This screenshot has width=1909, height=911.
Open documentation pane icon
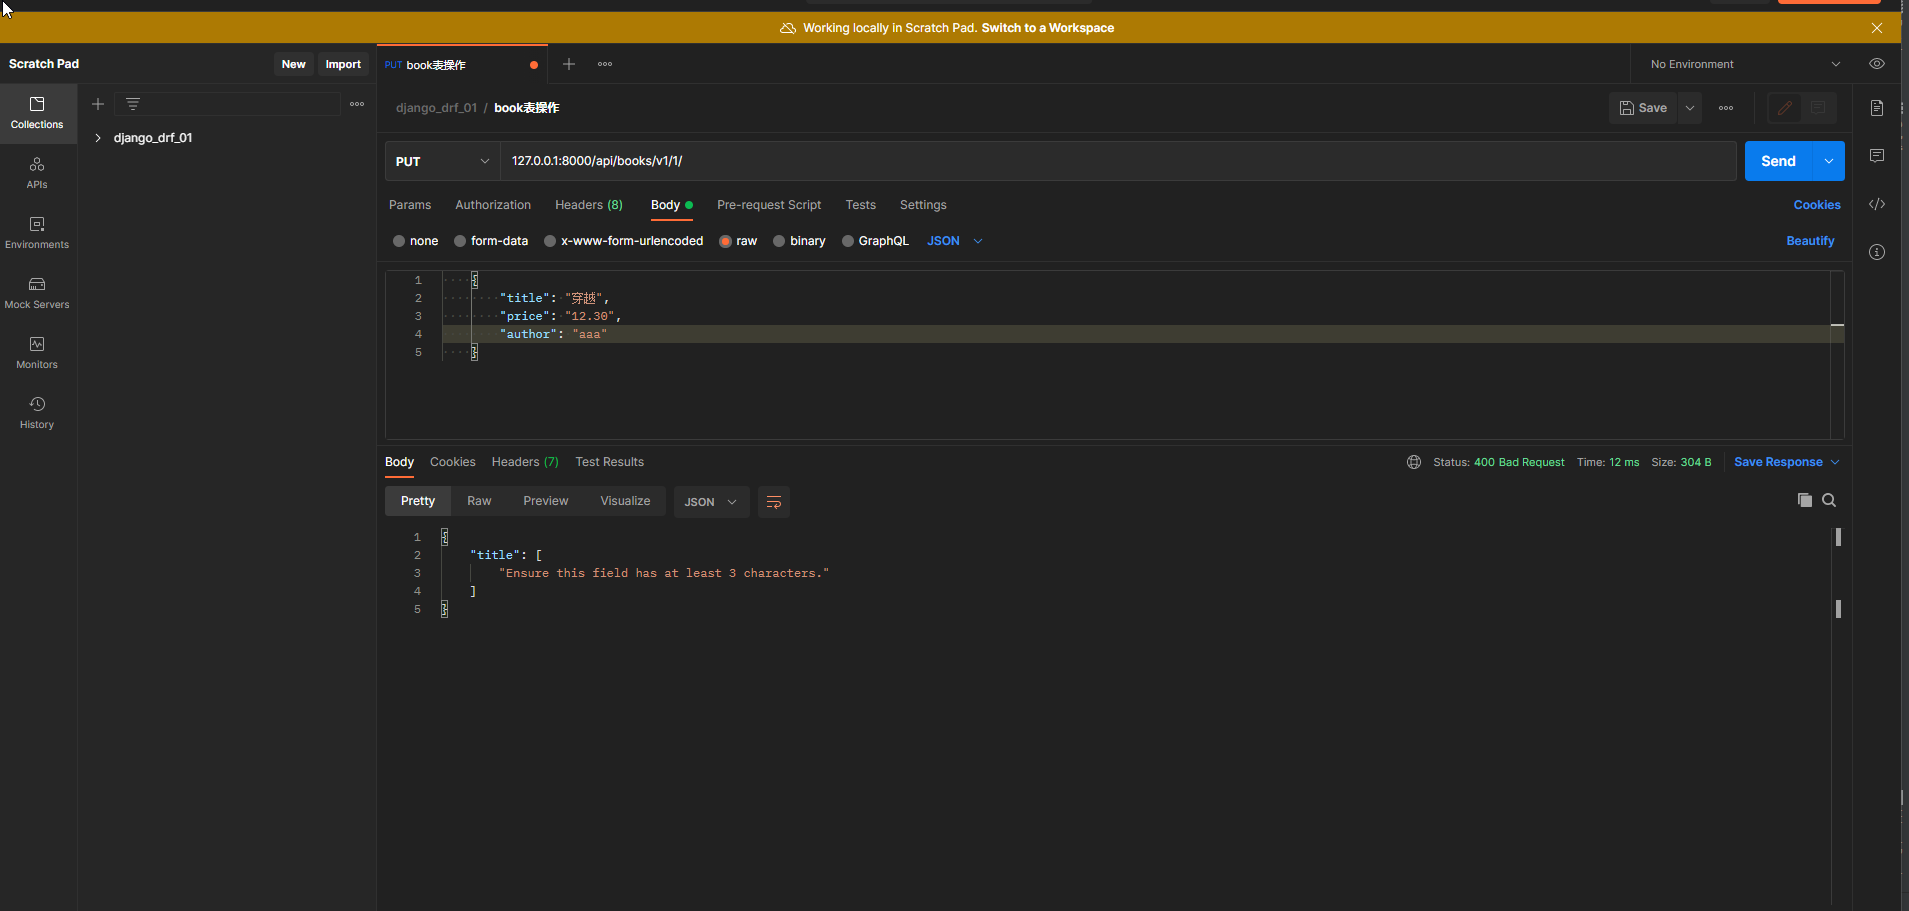coord(1877,108)
